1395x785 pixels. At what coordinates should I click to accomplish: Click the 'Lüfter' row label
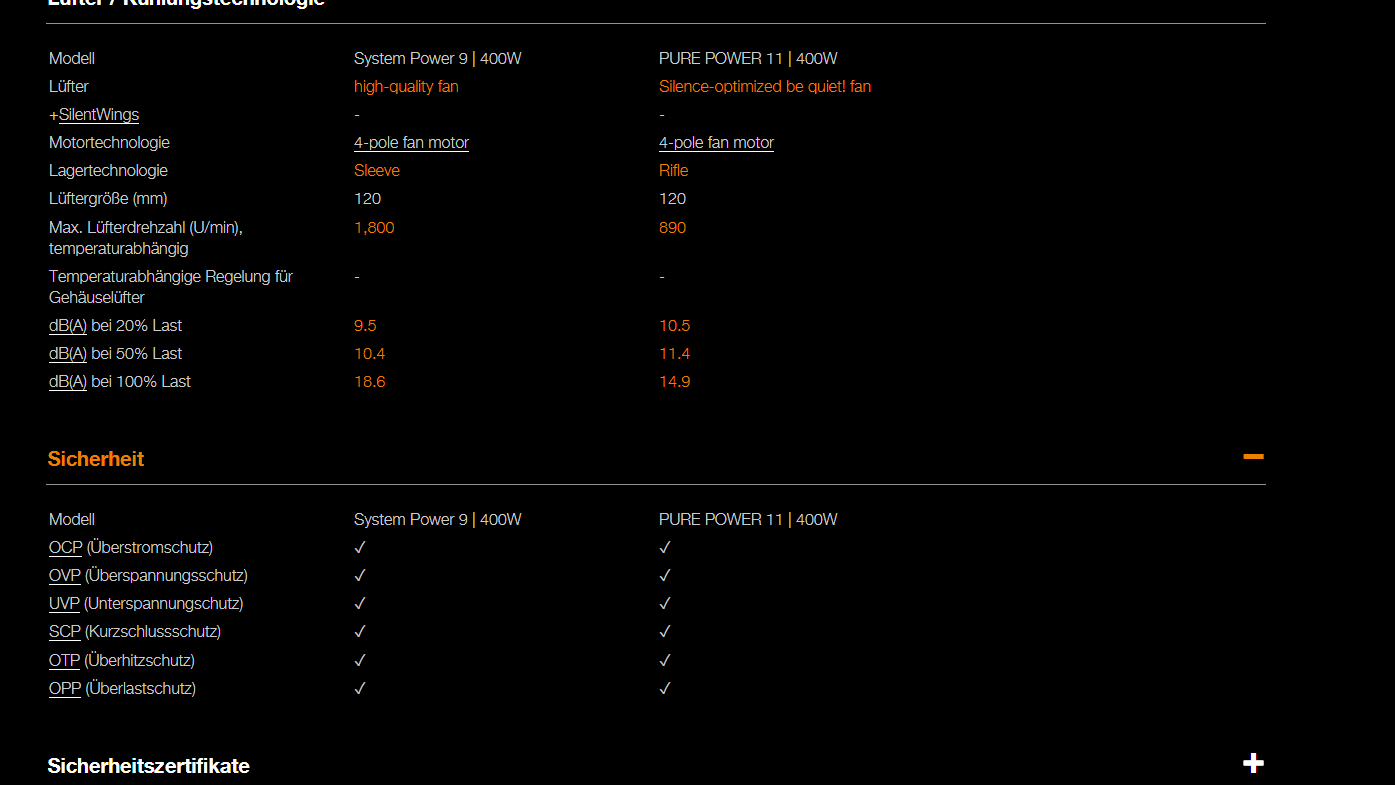click(x=69, y=87)
